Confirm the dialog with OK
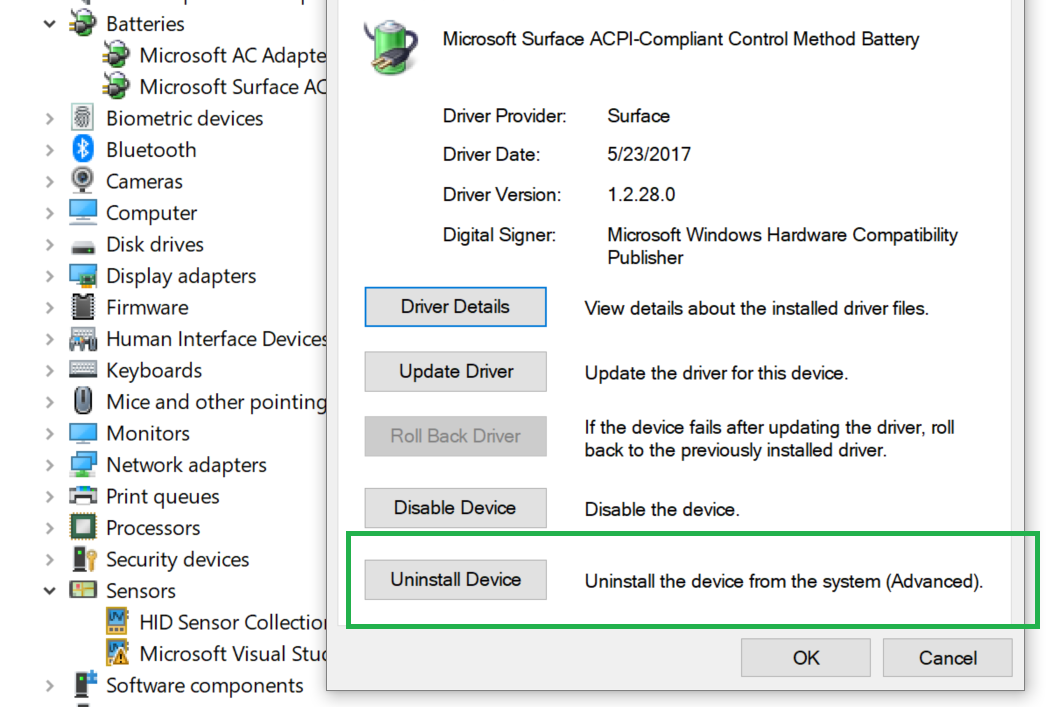This screenshot has height=707, width=1053. 806,657
